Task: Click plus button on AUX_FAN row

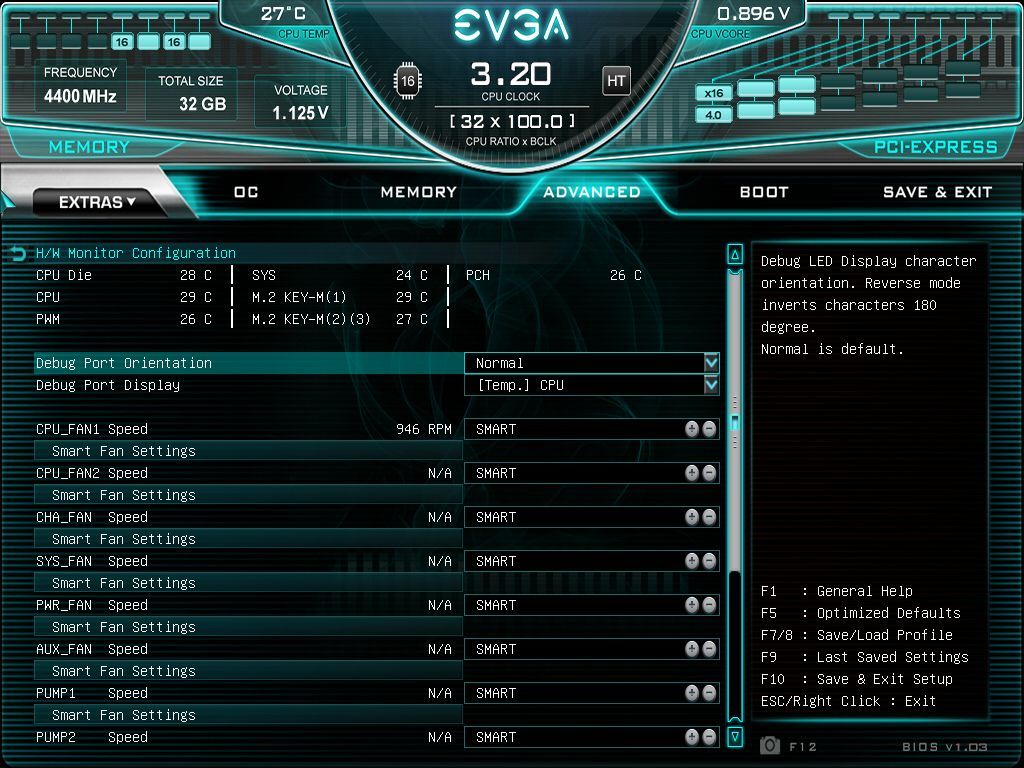Action: (692, 649)
